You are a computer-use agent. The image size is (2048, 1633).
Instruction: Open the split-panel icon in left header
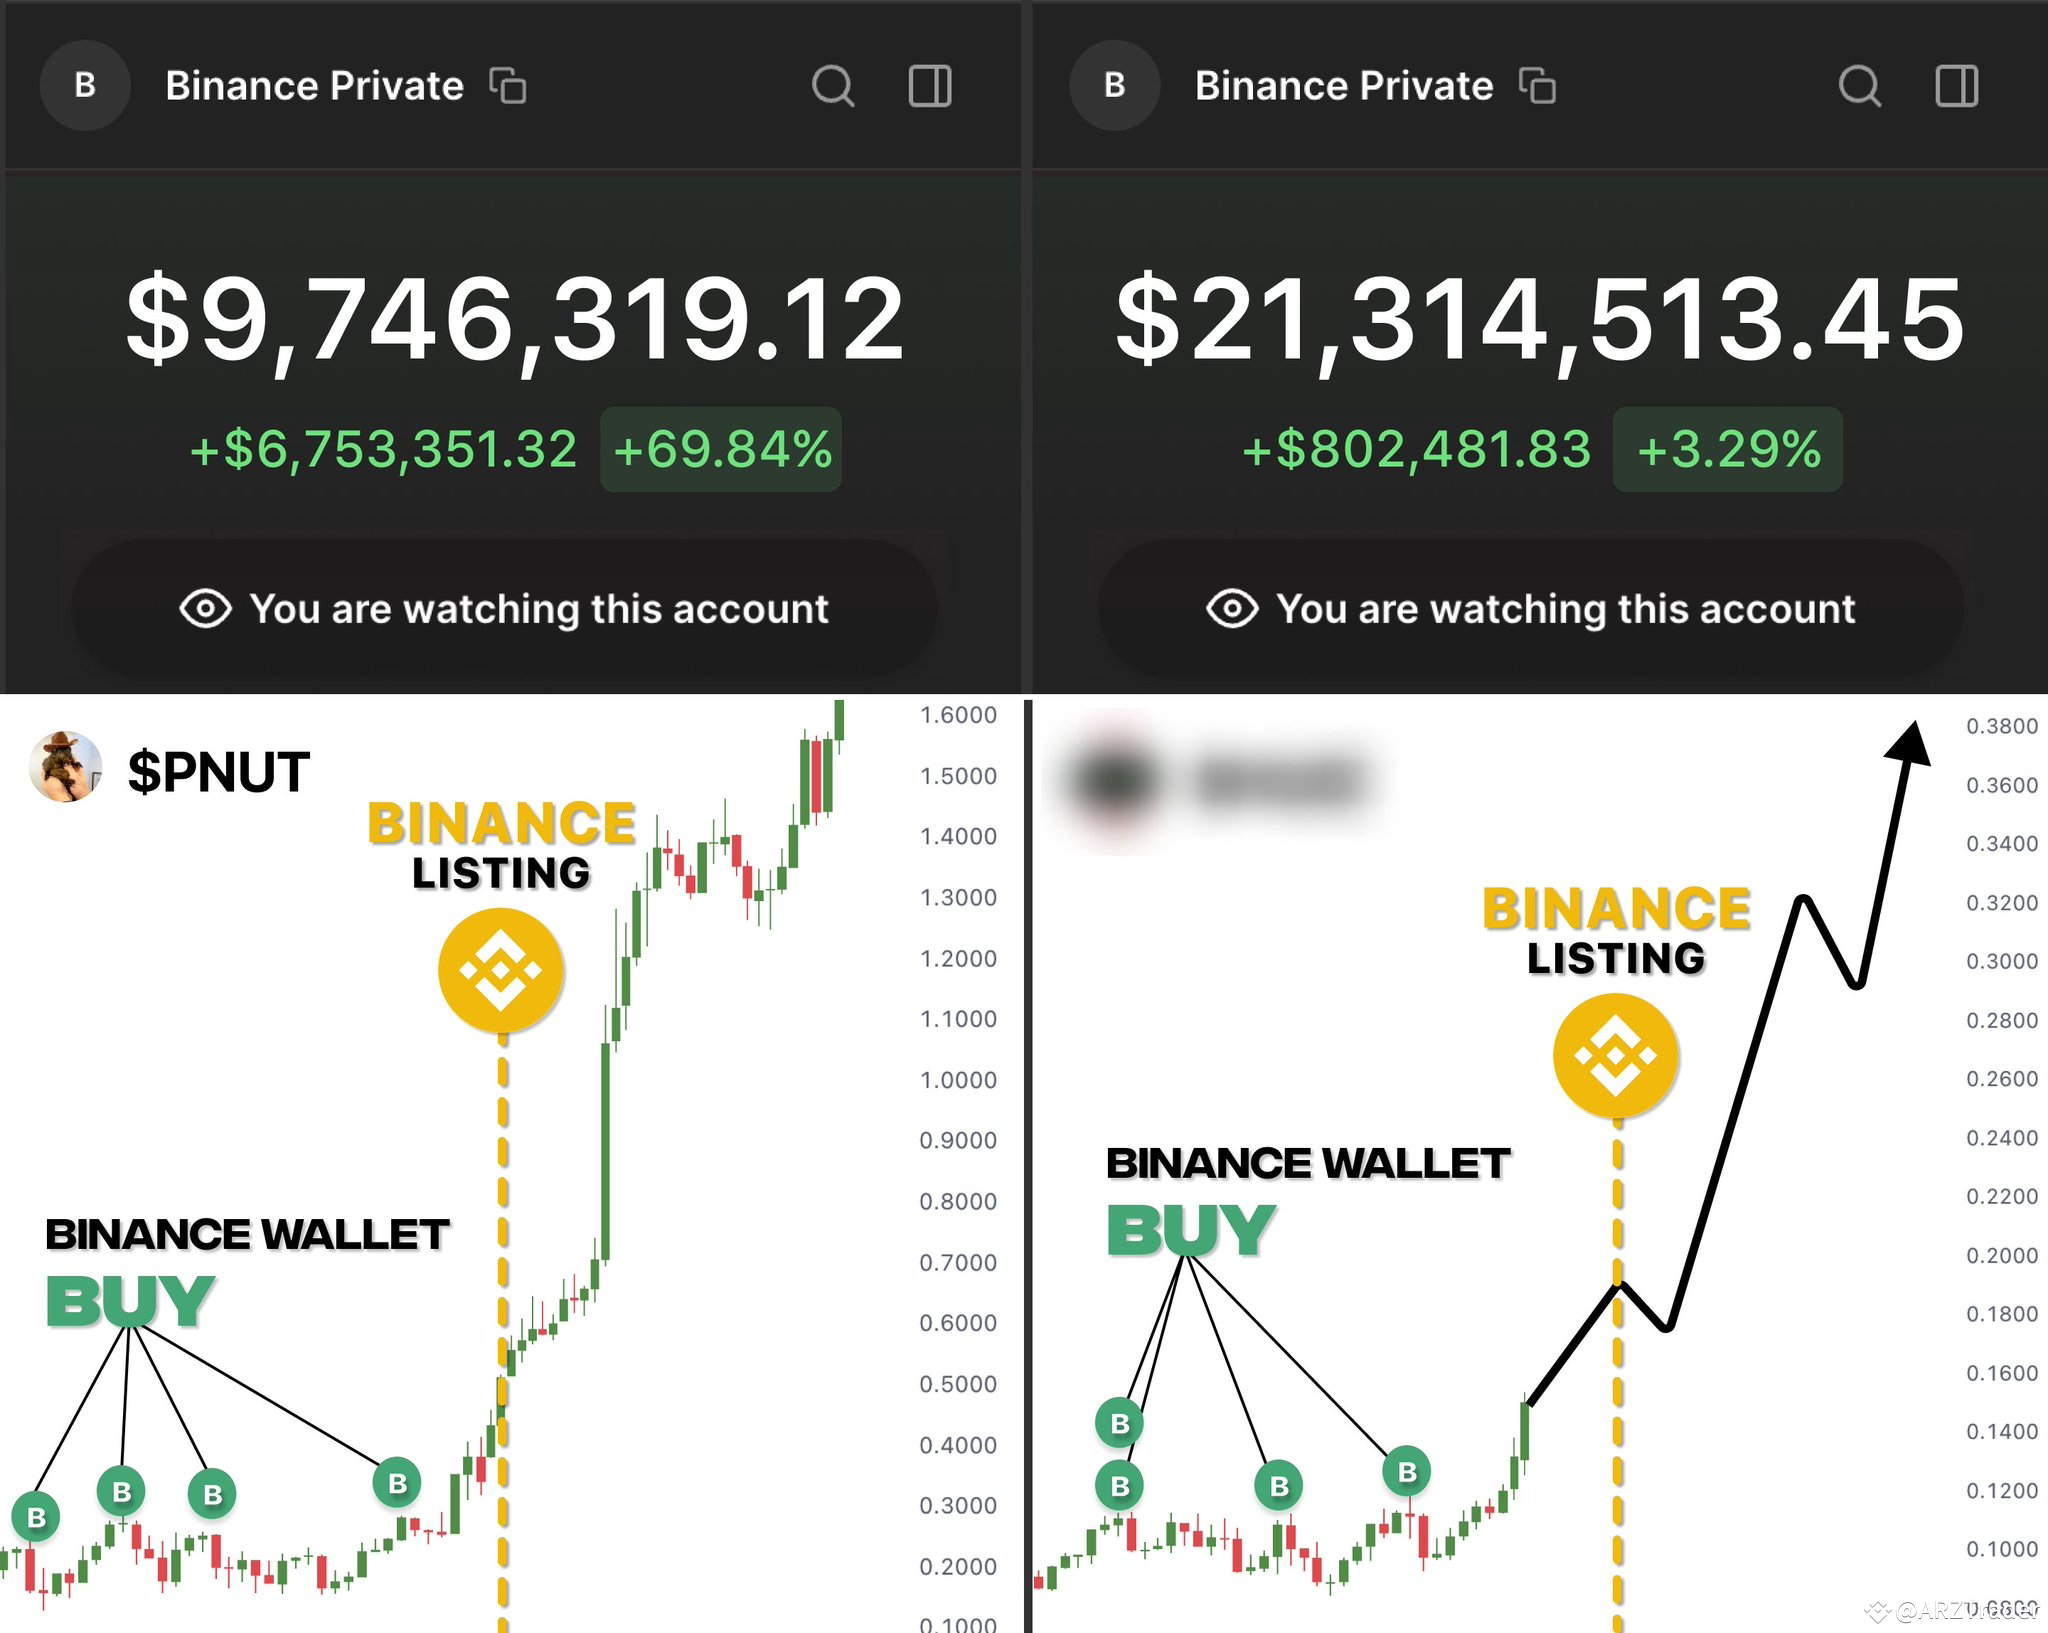[x=929, y=86]
